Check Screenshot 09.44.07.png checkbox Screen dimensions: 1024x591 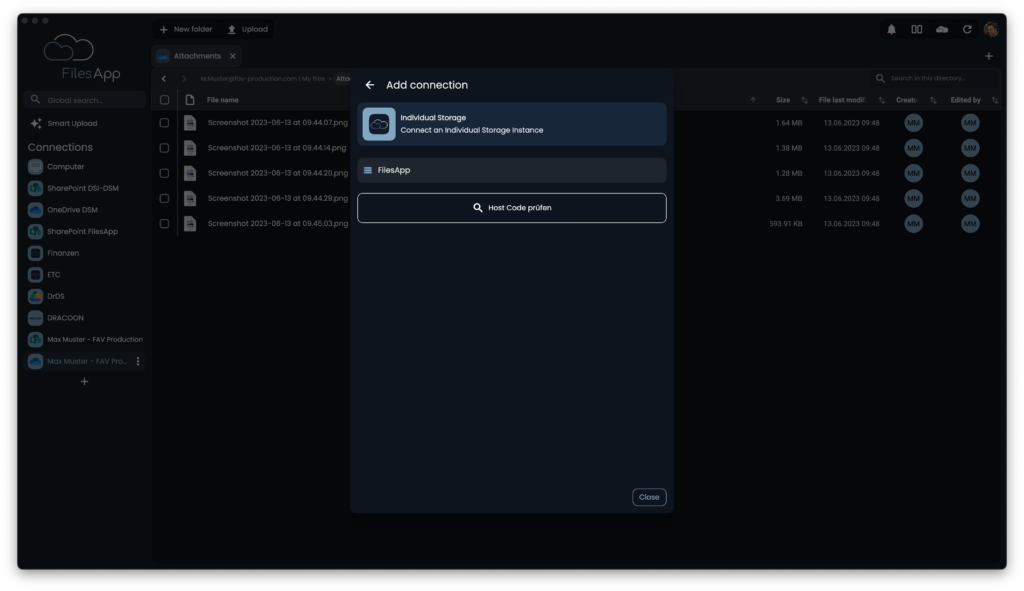tap(165, 123)
